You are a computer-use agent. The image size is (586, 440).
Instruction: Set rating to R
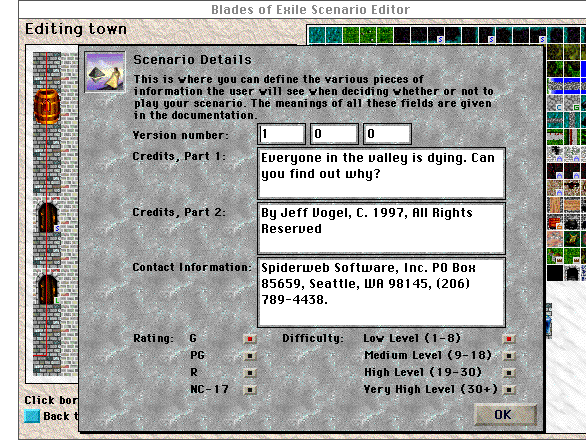tap(250, 373)
